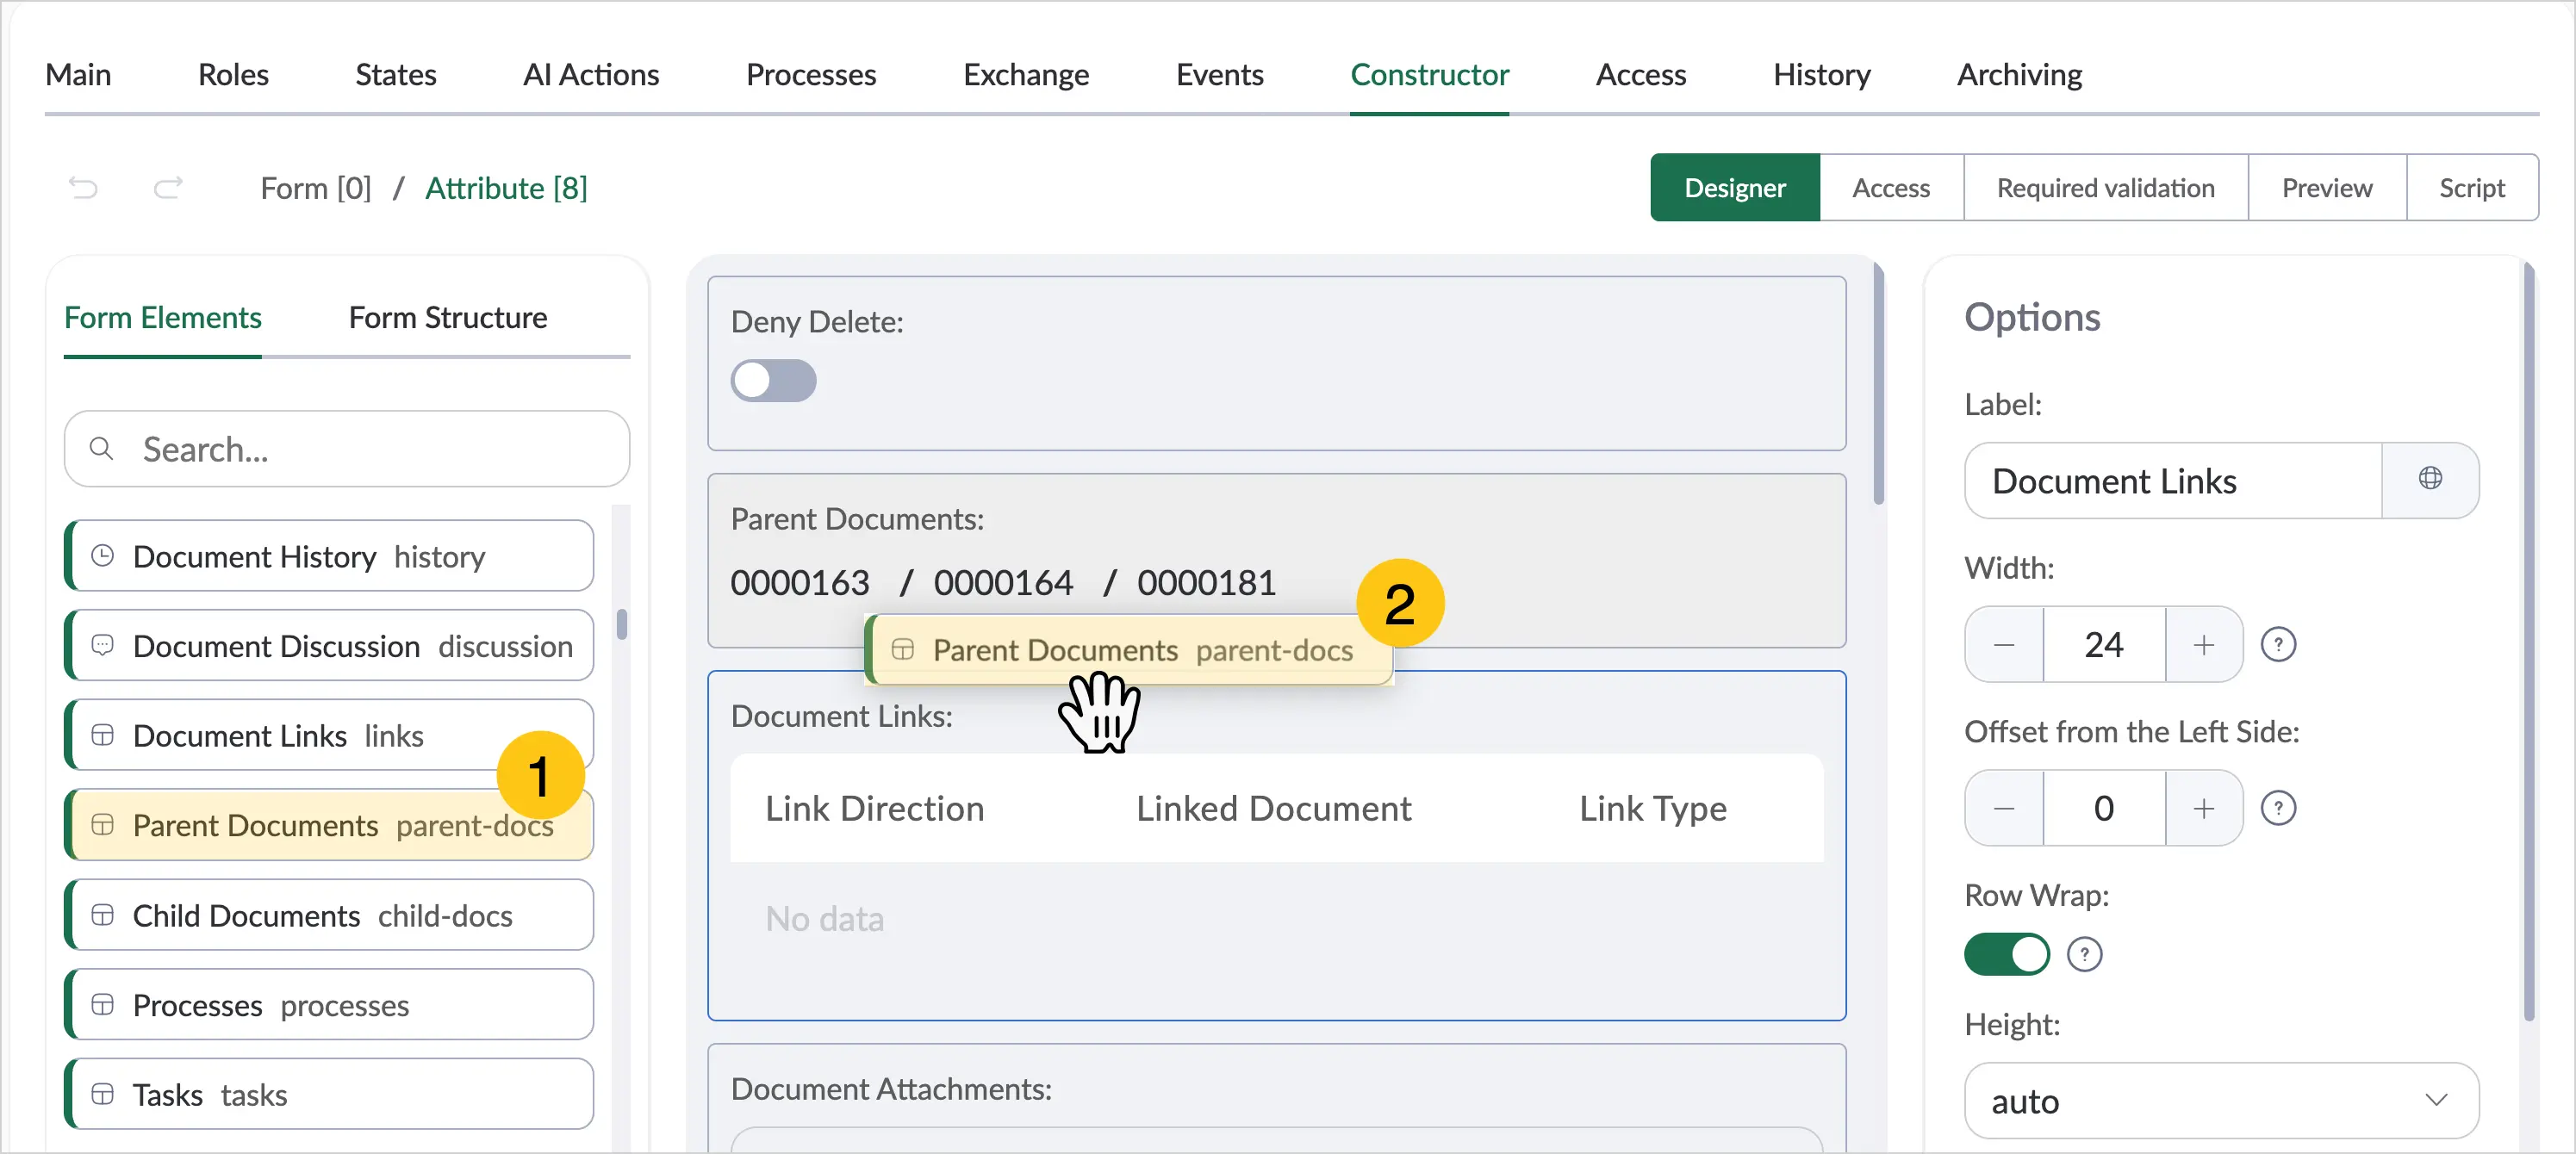The height and width of the screenshot is (1154, 2576).
Task: Open the Preview mode
Action: click(2327, 187)
